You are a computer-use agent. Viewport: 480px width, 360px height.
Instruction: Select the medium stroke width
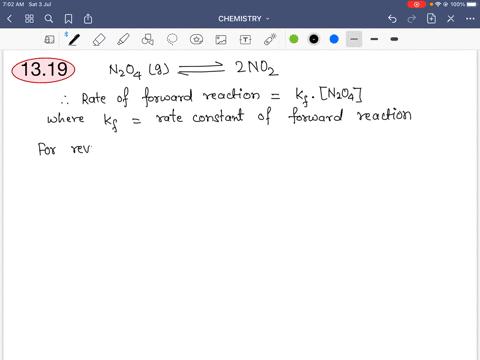[374, 39]
